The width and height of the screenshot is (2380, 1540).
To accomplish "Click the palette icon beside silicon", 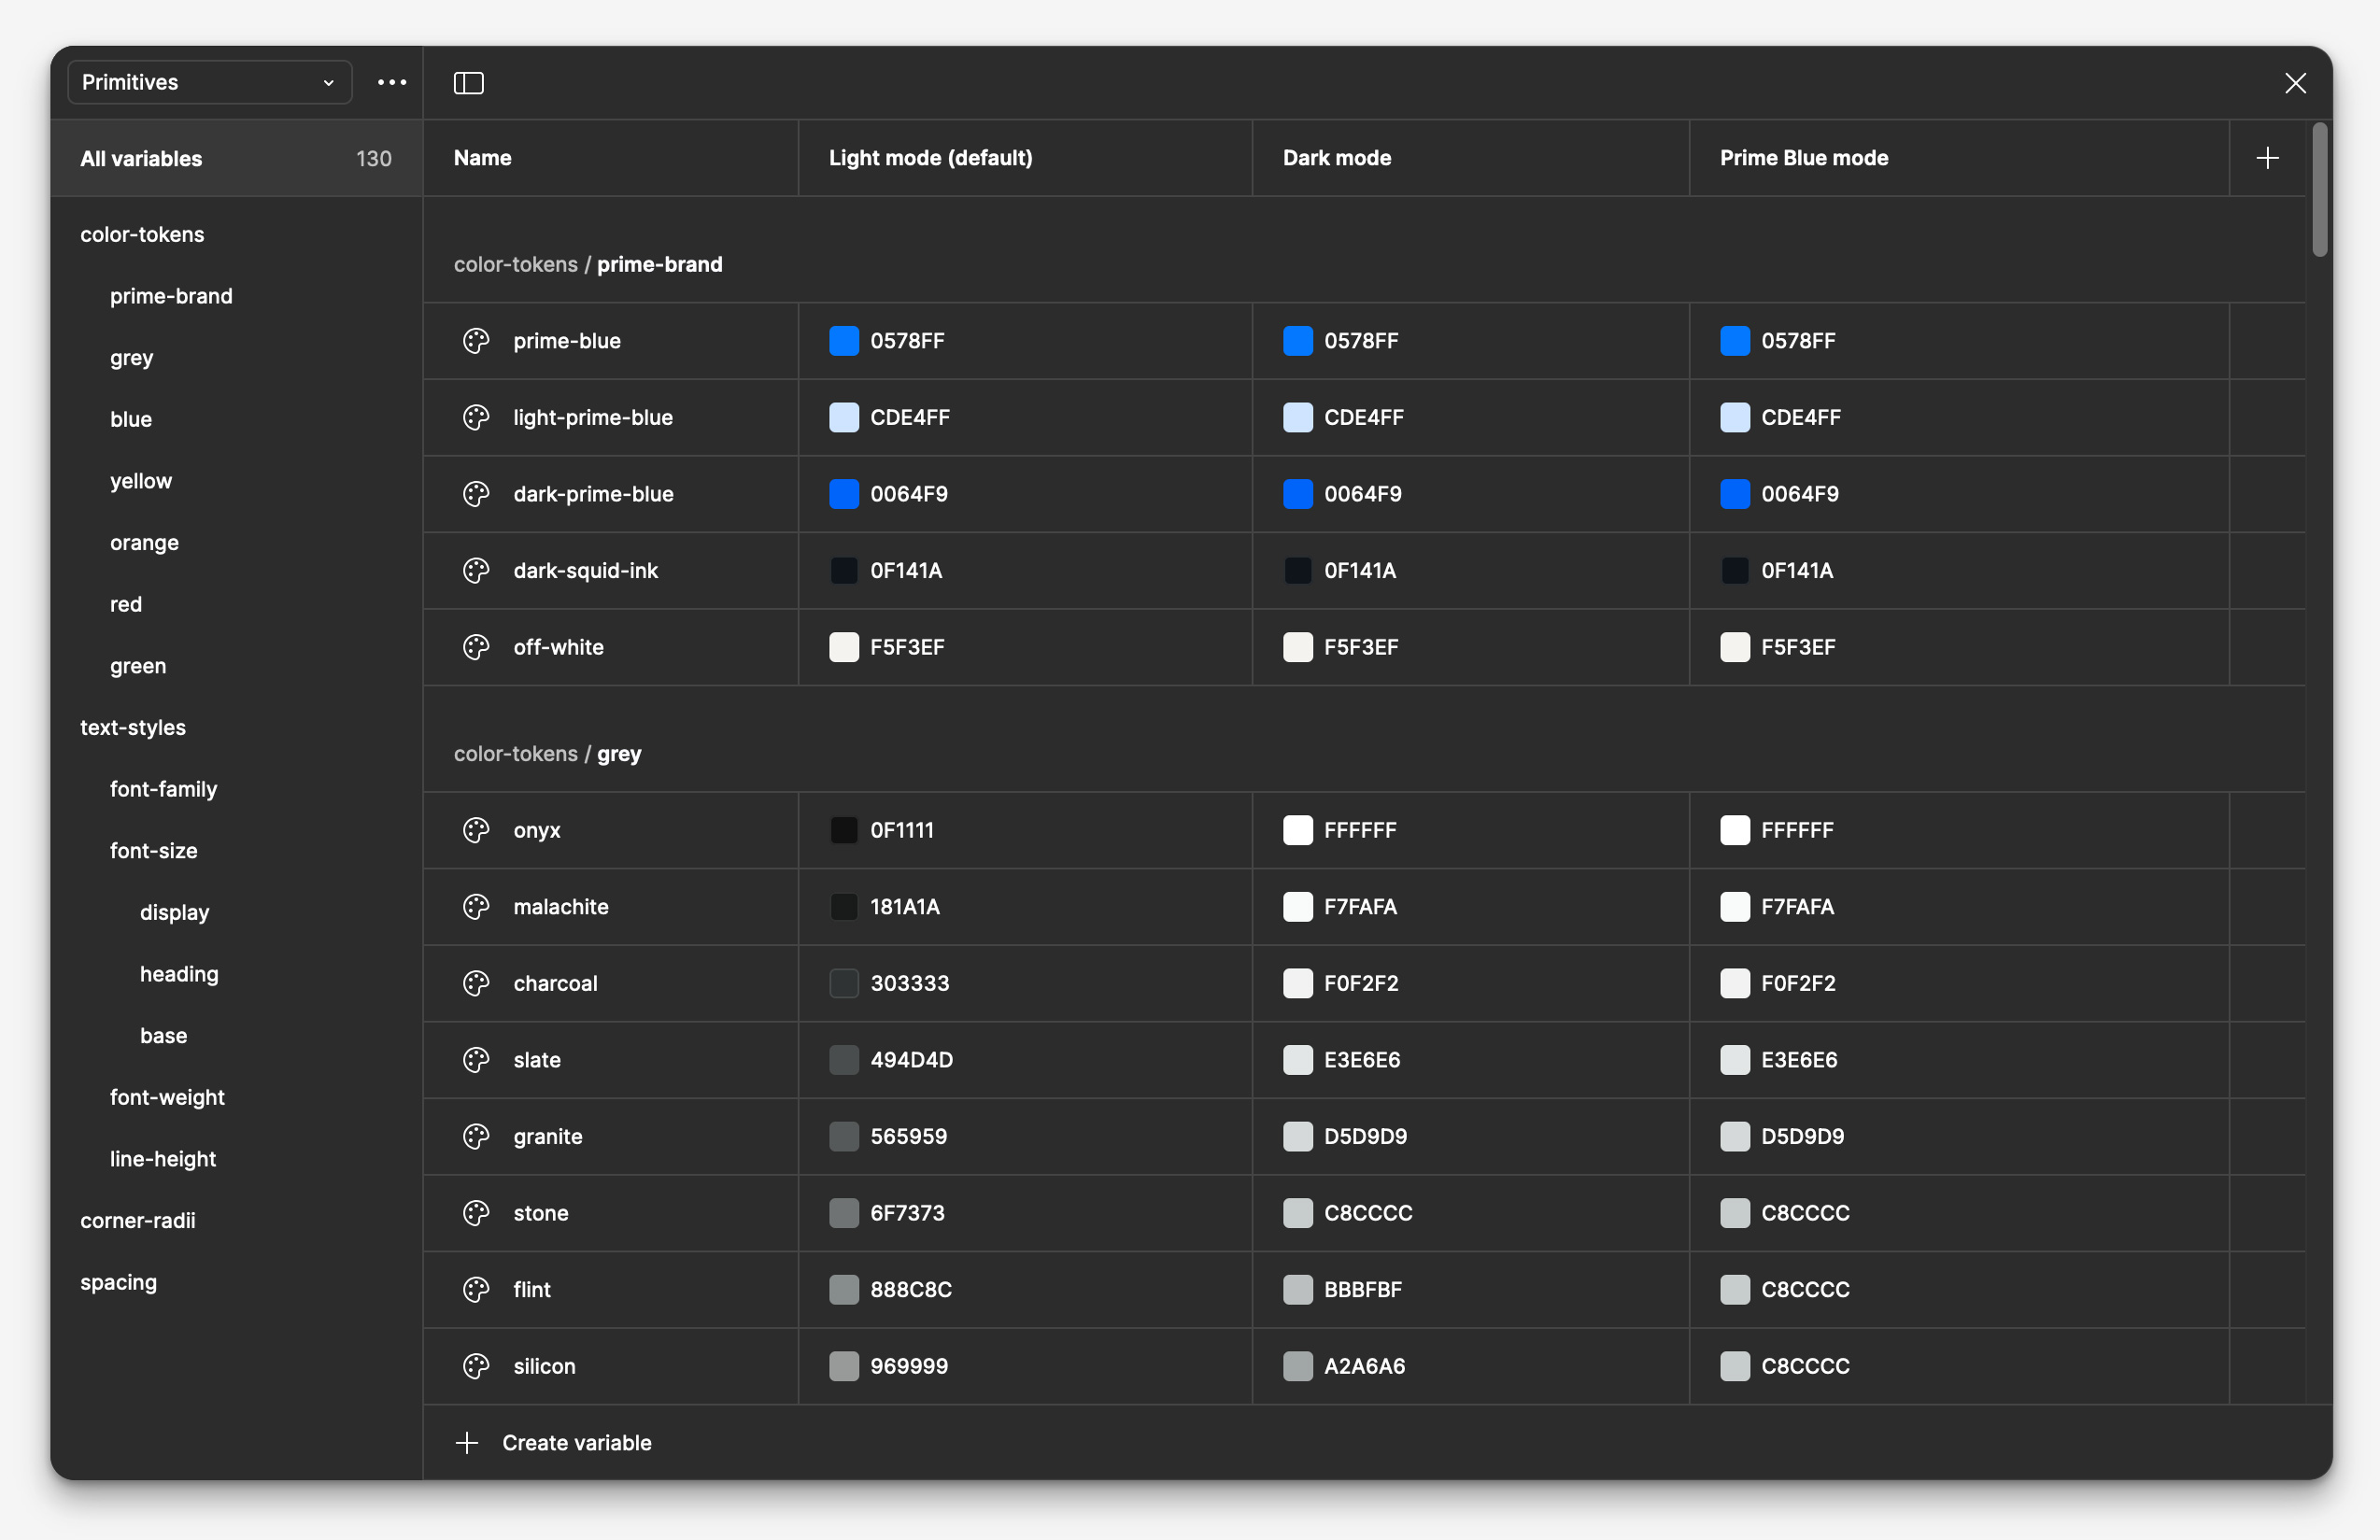I will (x=476, y=1366).
